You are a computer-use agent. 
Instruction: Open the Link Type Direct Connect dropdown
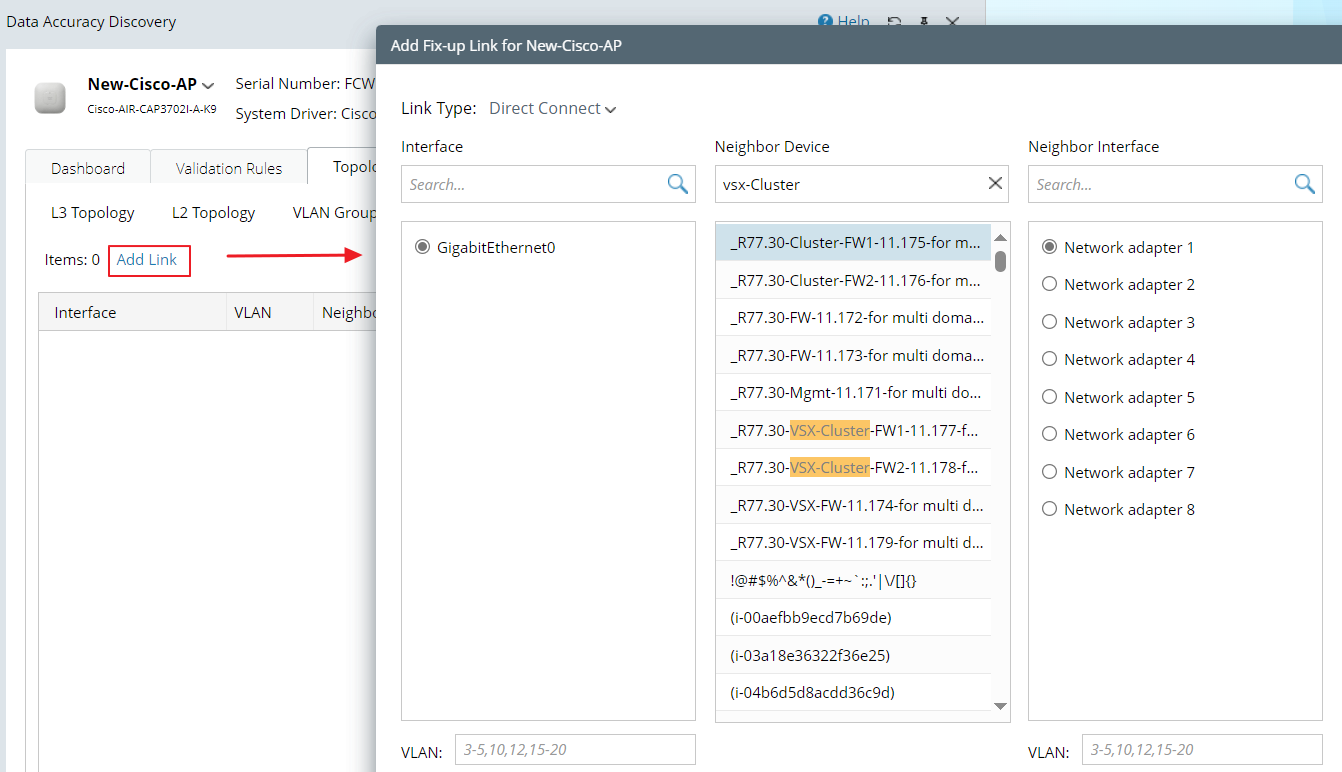[x=552, y=108]
